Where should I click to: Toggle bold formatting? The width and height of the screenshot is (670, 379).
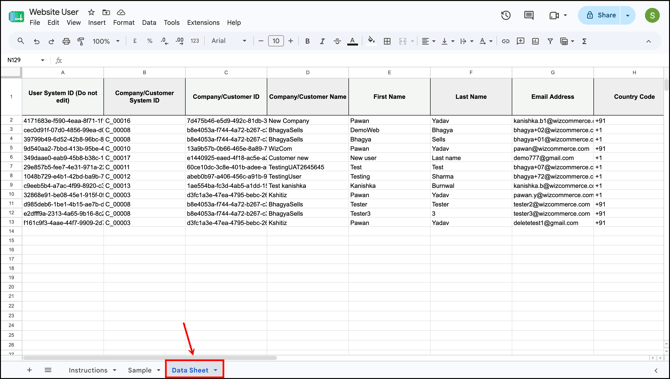(307, 41)
